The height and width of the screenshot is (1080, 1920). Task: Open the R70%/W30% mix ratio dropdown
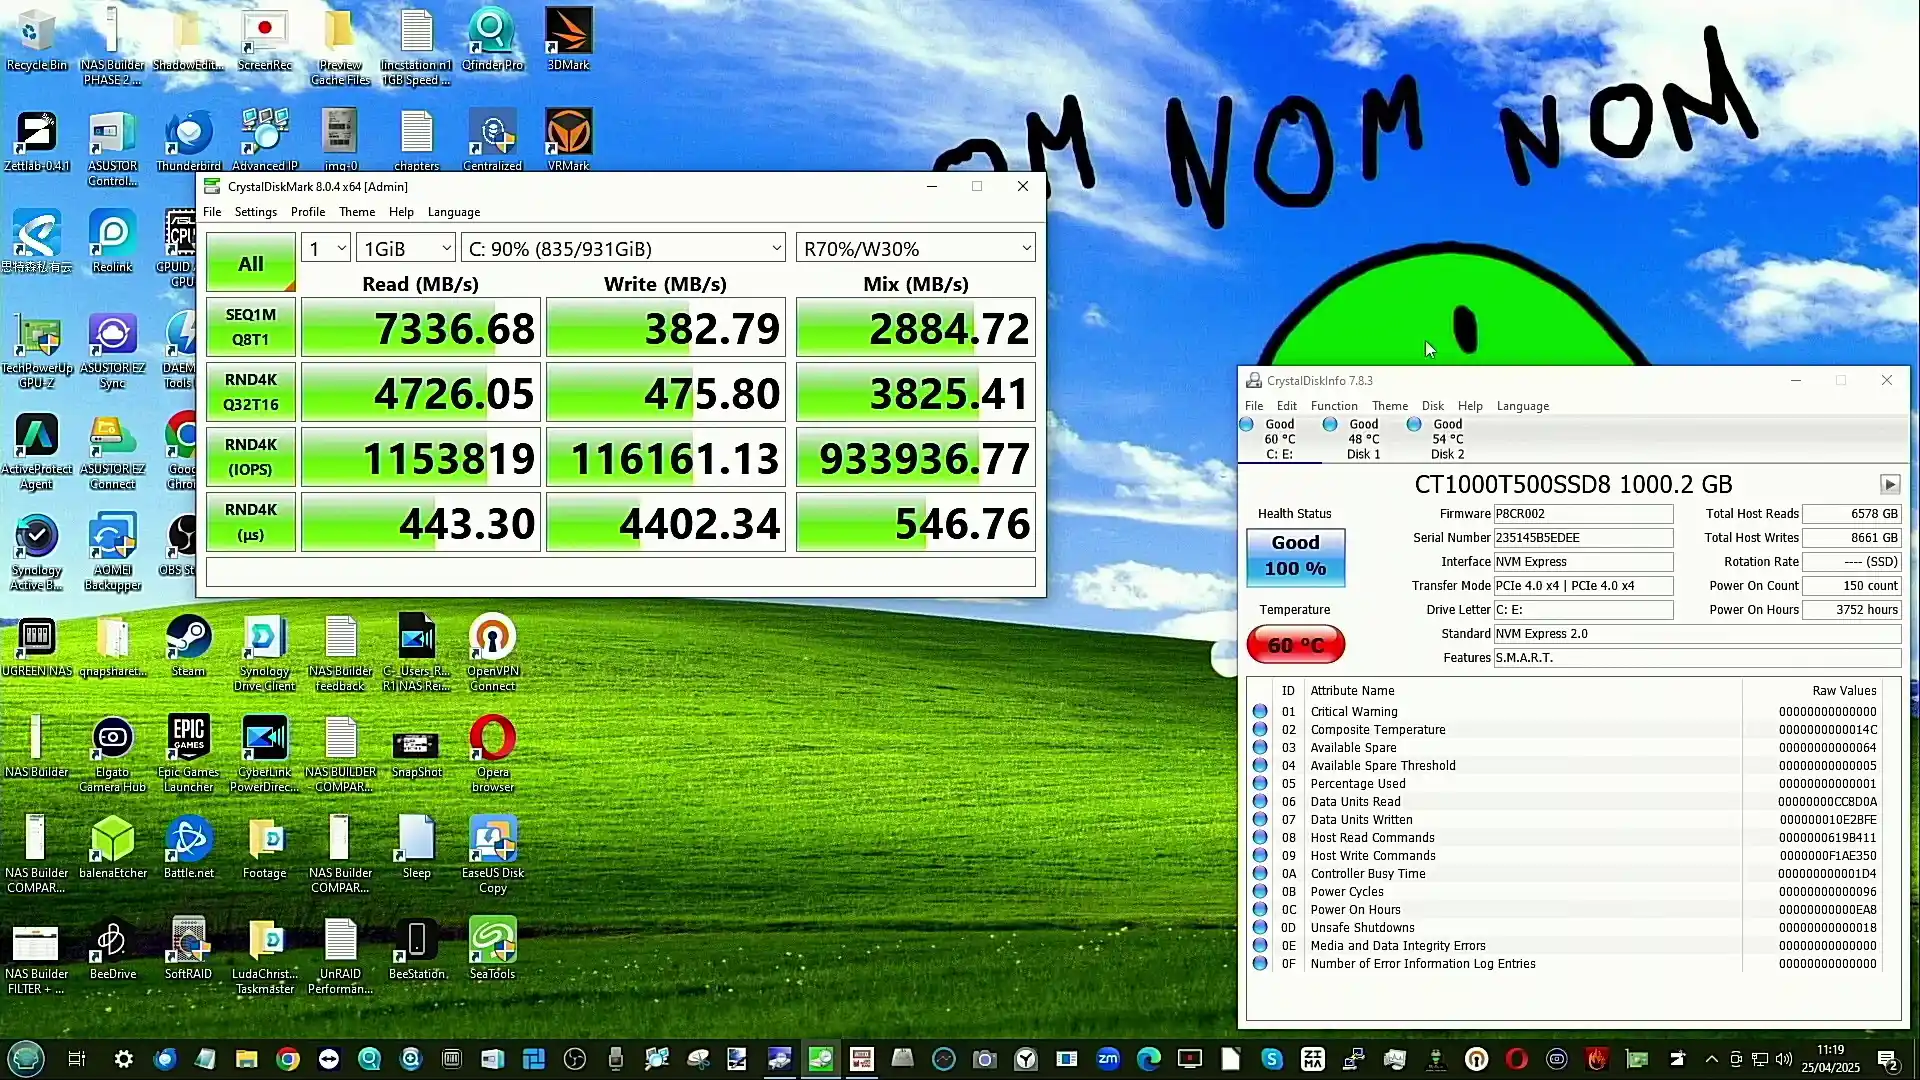(915, 248)
